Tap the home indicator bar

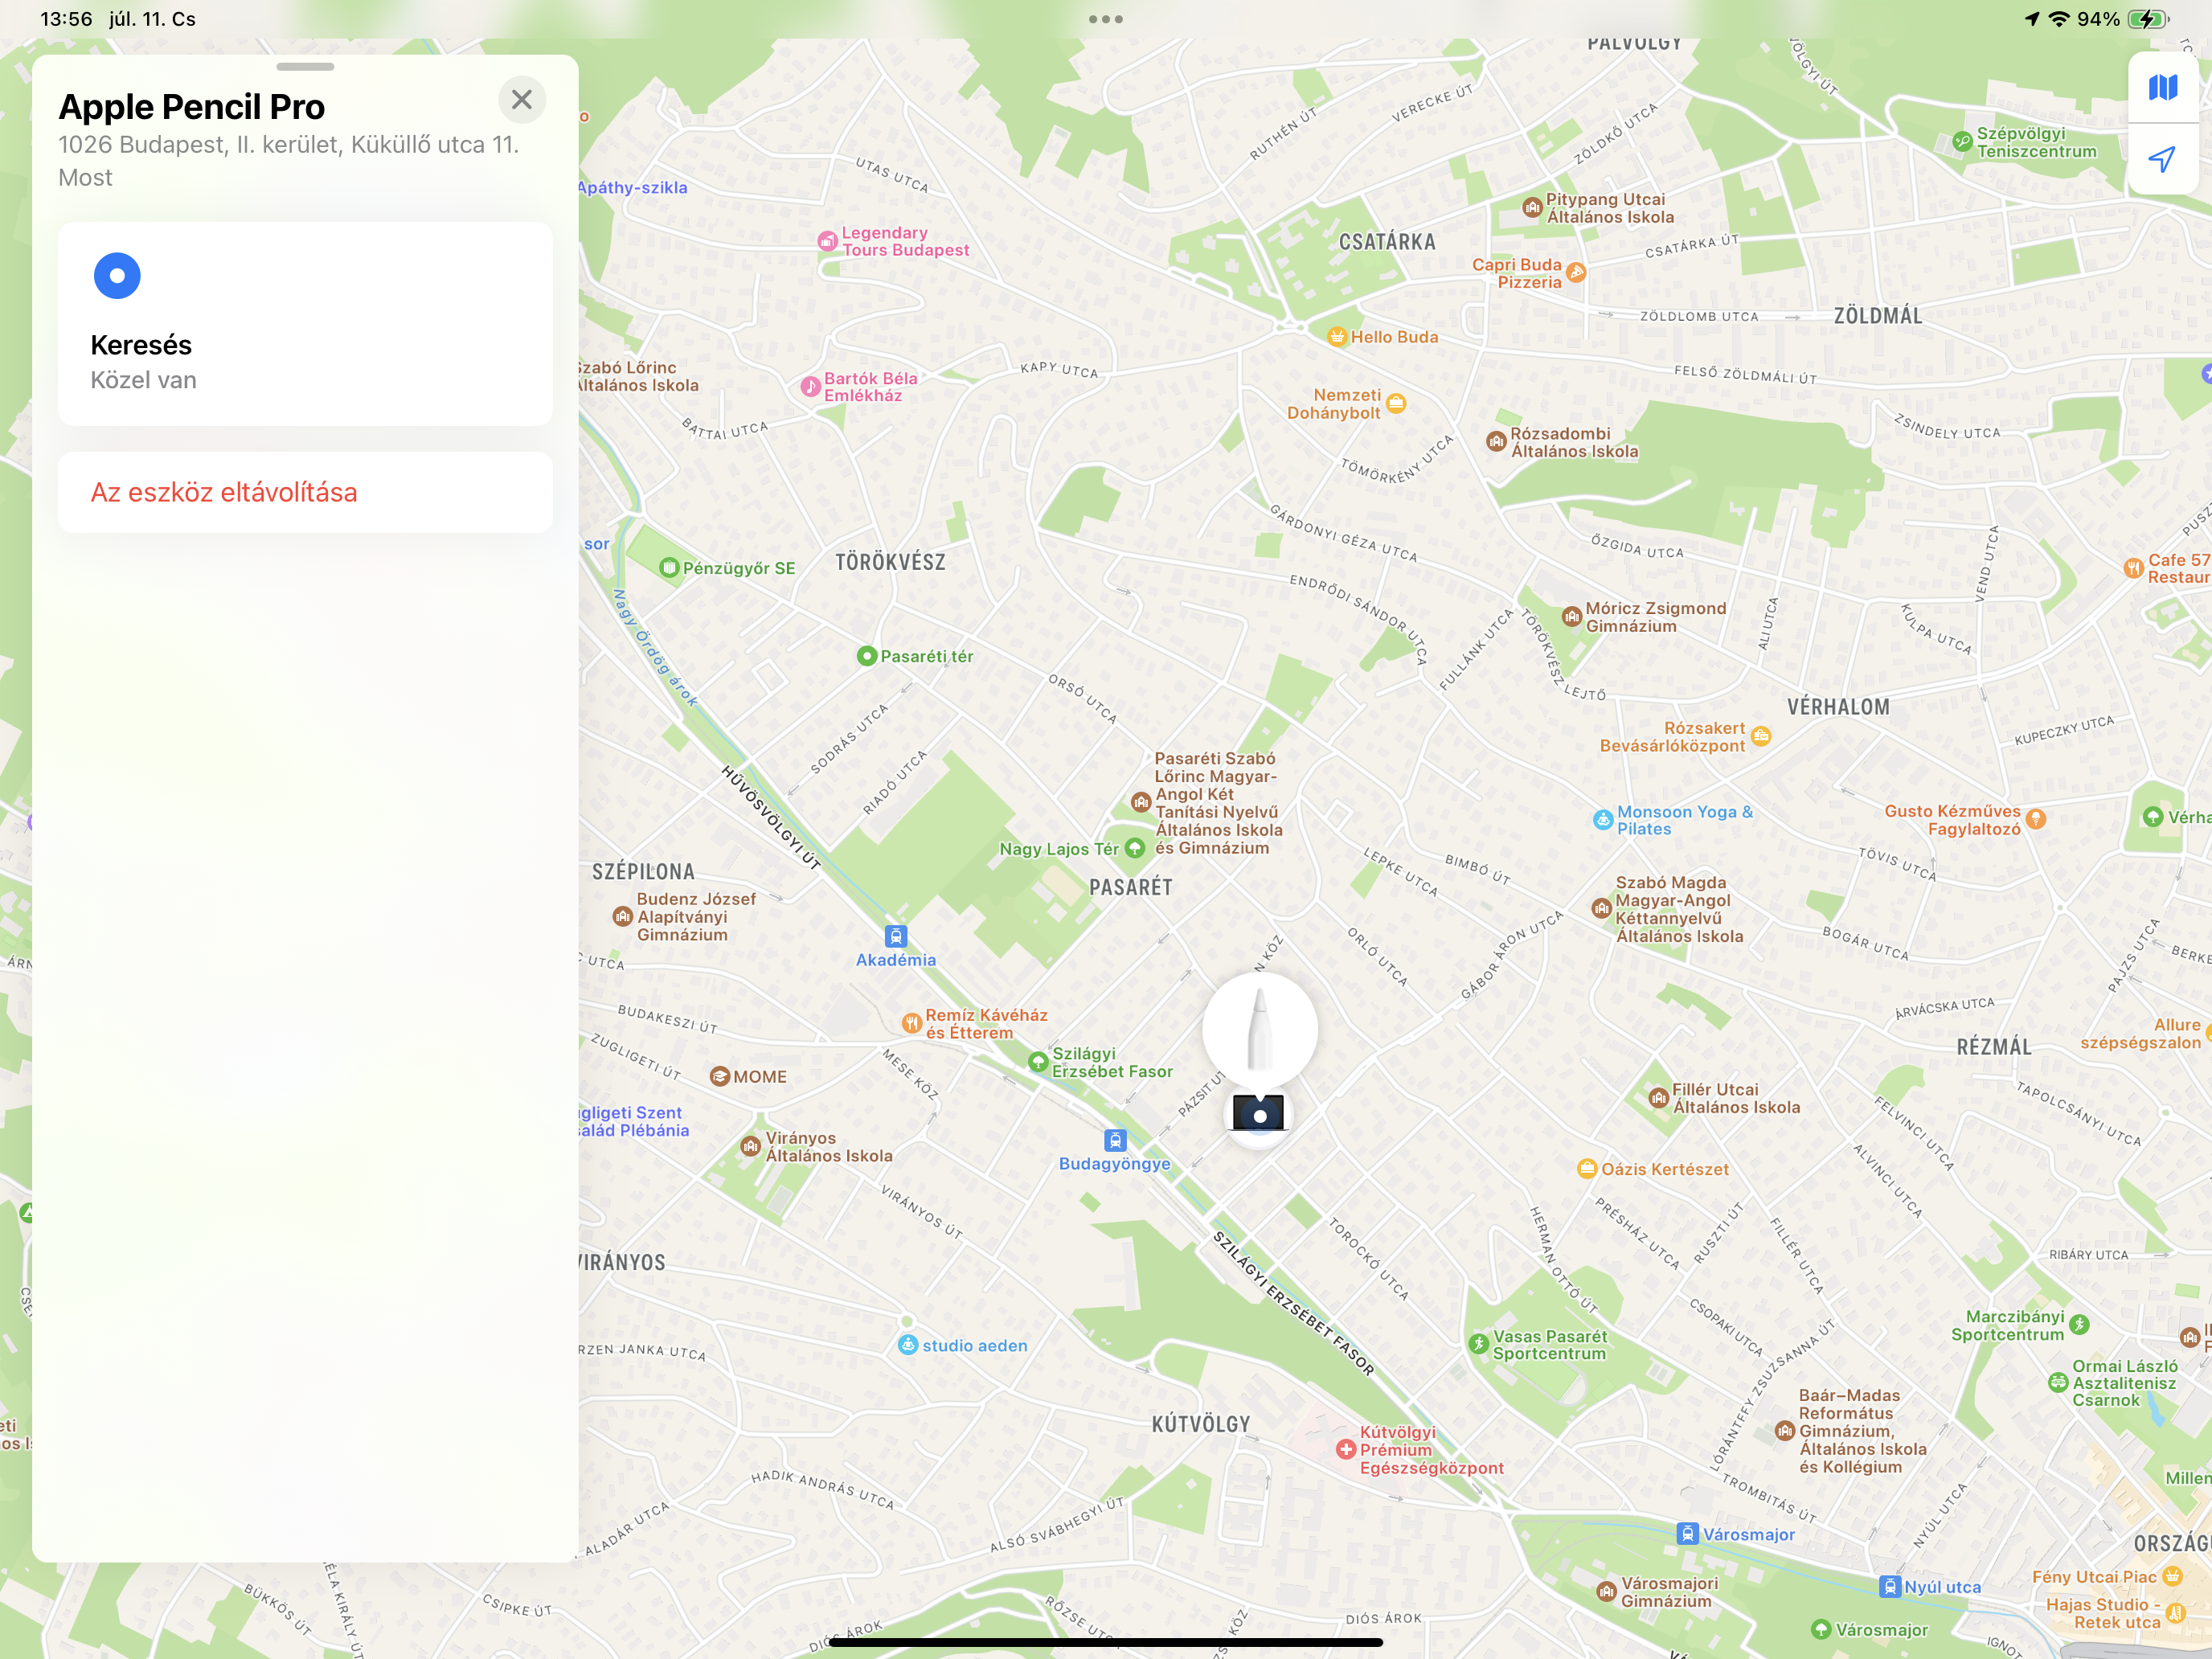pos(1106,1642)
